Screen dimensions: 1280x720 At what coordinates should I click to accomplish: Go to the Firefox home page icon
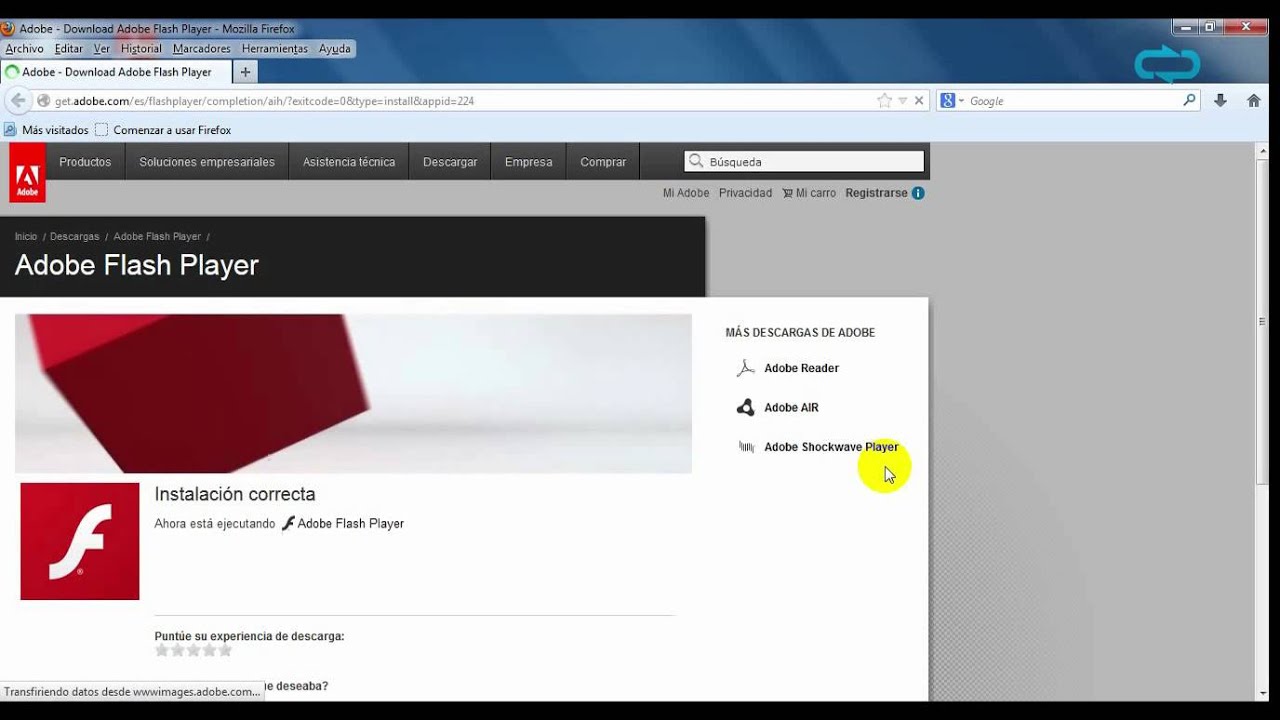[x=1253, y=101]
